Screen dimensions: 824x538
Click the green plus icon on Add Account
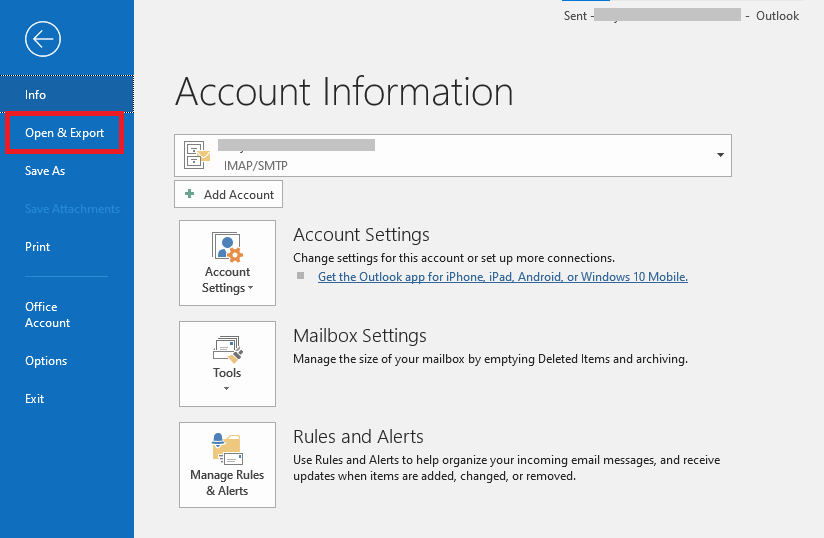[x=190, y=194]
